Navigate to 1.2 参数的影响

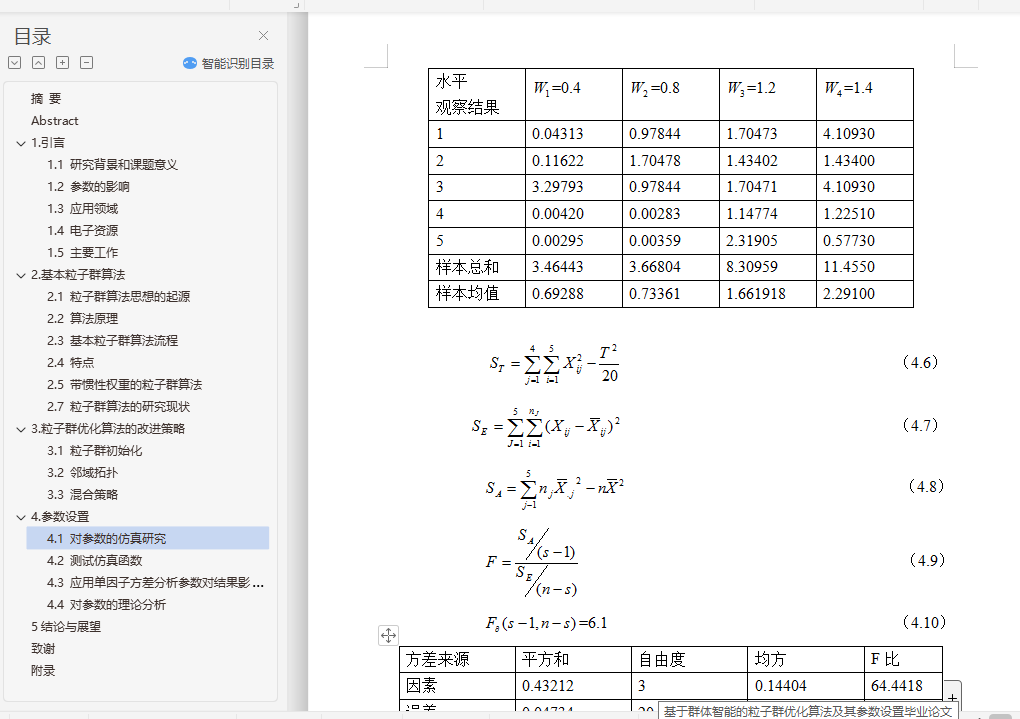point(88,187)
